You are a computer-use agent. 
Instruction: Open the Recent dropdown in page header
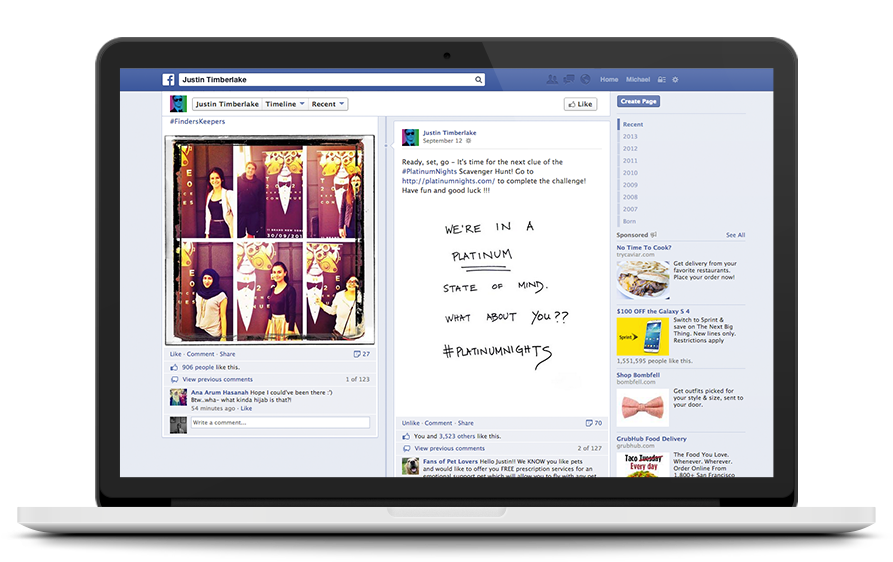(327, 104)
